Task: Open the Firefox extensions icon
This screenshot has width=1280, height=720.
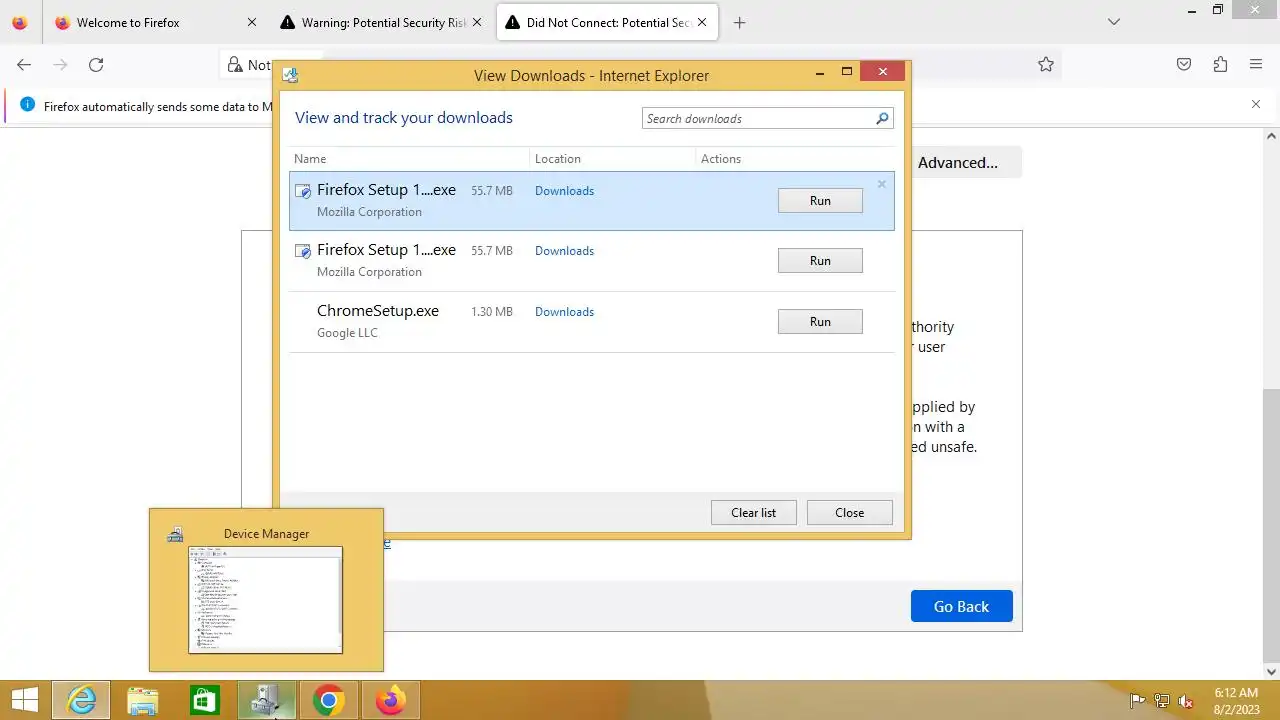Action: [x=1220, y=64]
